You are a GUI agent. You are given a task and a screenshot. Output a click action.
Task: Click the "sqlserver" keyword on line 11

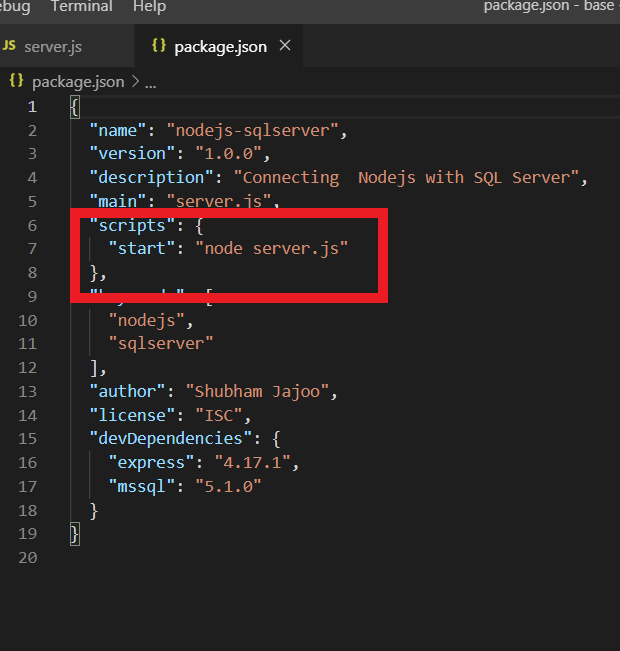pyautogui.click(x=161, y=344)
